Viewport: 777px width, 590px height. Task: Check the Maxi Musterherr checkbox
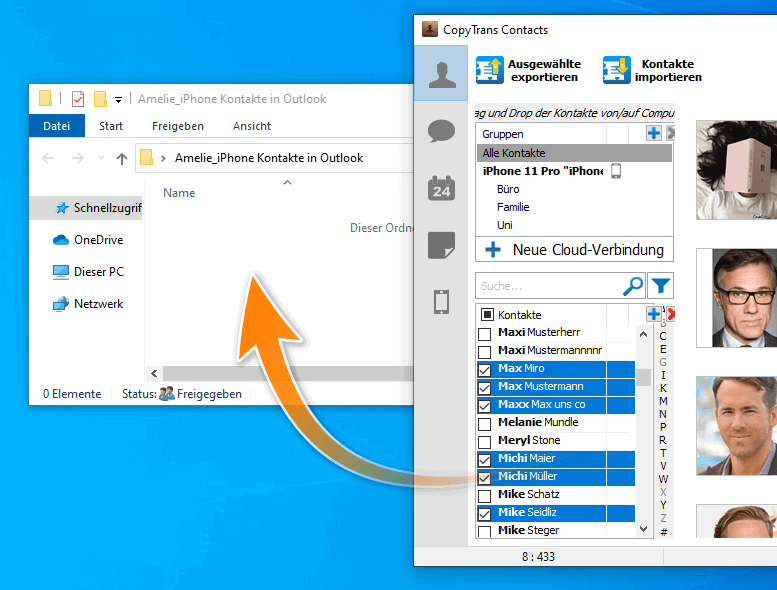tap(485, 334)
